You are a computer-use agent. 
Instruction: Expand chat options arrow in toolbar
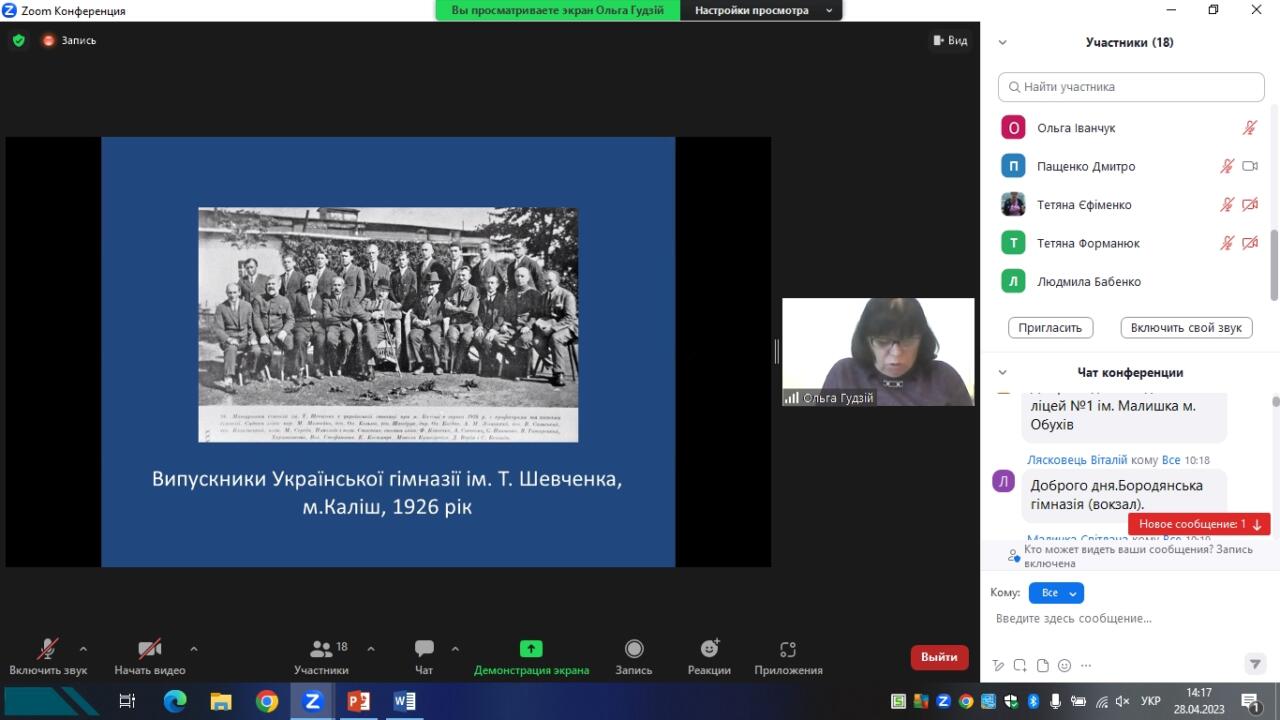[455, 649]
